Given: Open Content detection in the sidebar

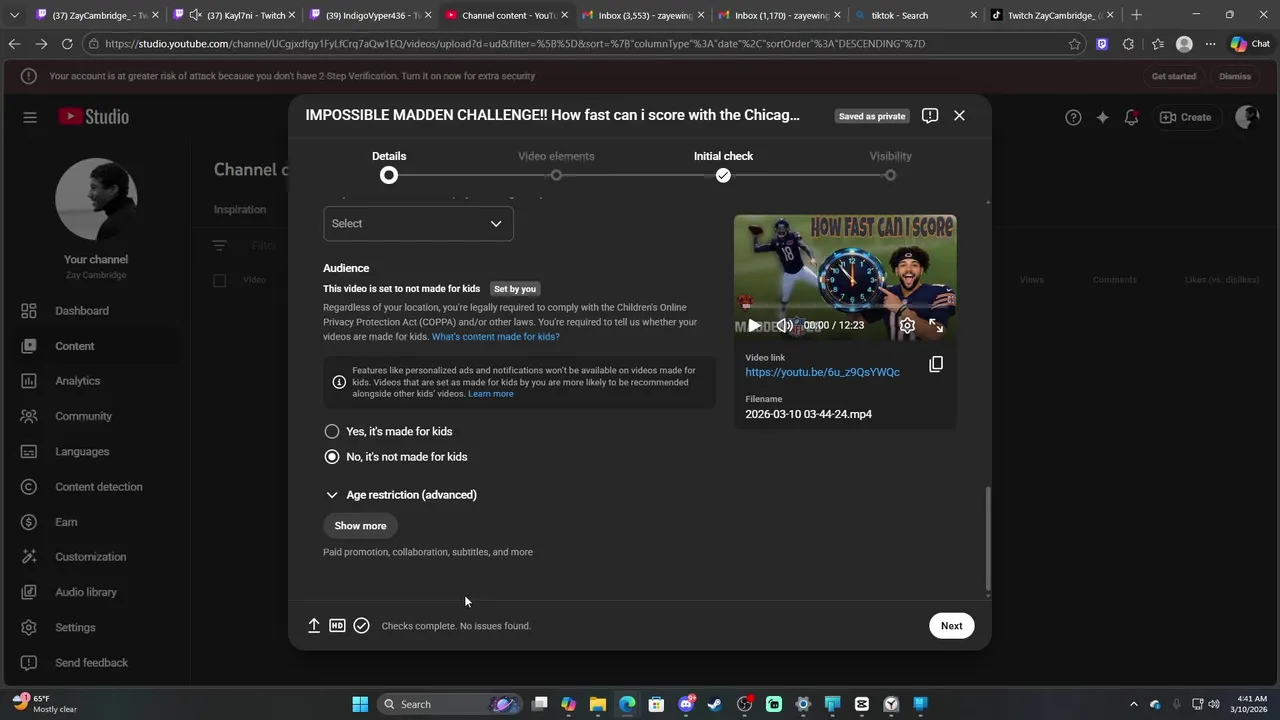Looking at the screenshot, I should 99,487.
